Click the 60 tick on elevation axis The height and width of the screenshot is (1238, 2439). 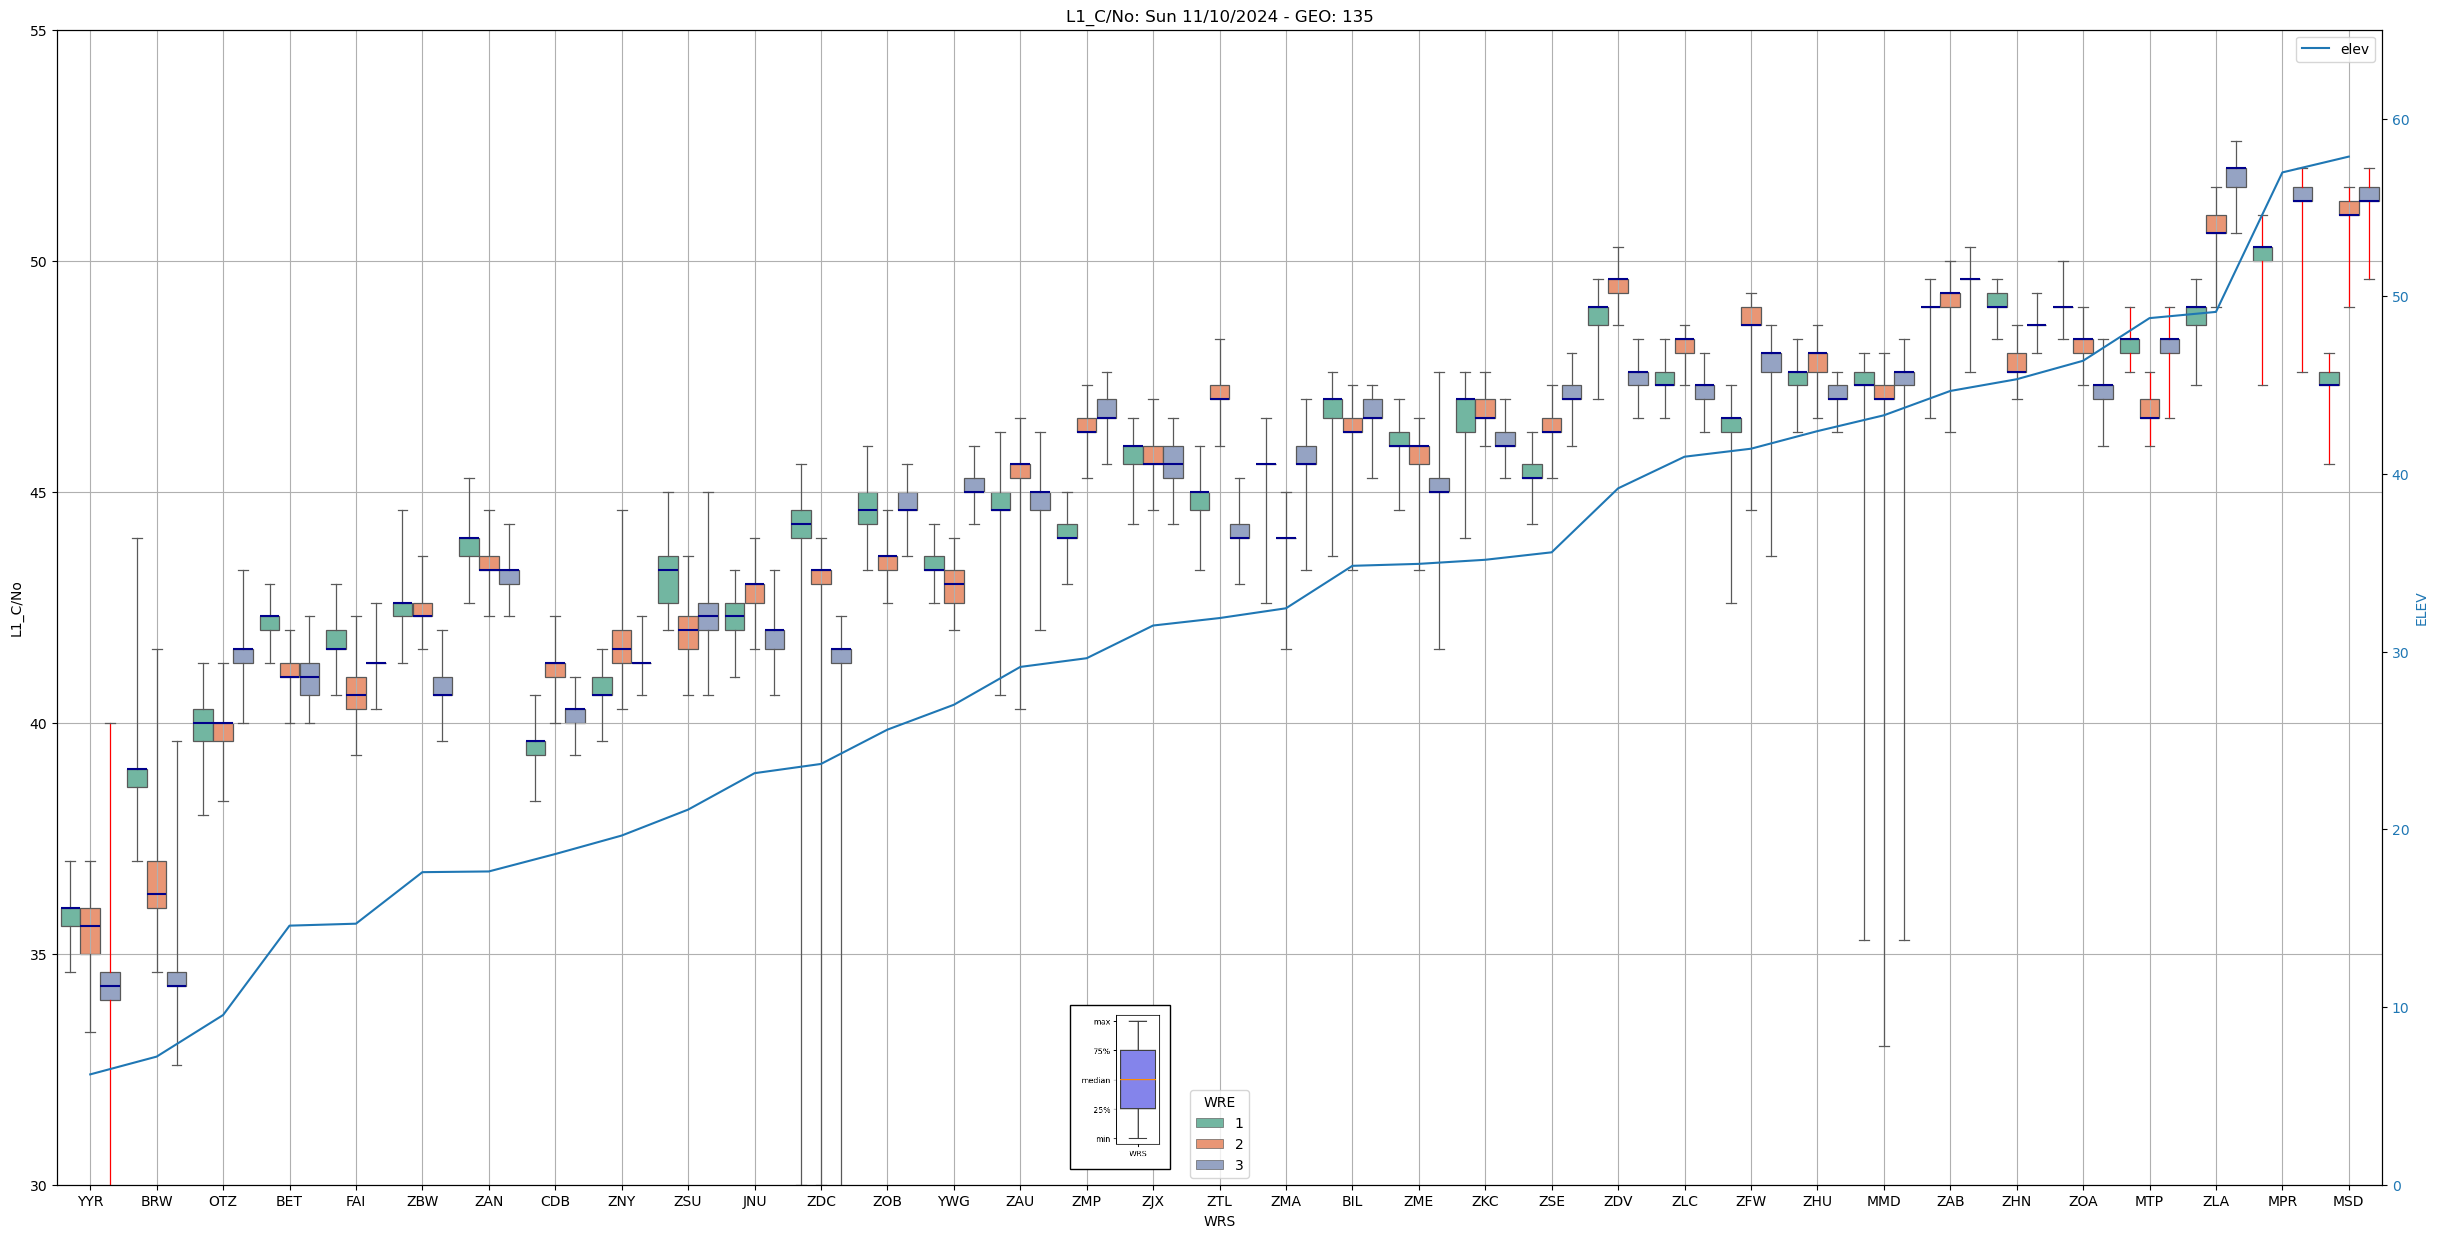point(2400,120)
